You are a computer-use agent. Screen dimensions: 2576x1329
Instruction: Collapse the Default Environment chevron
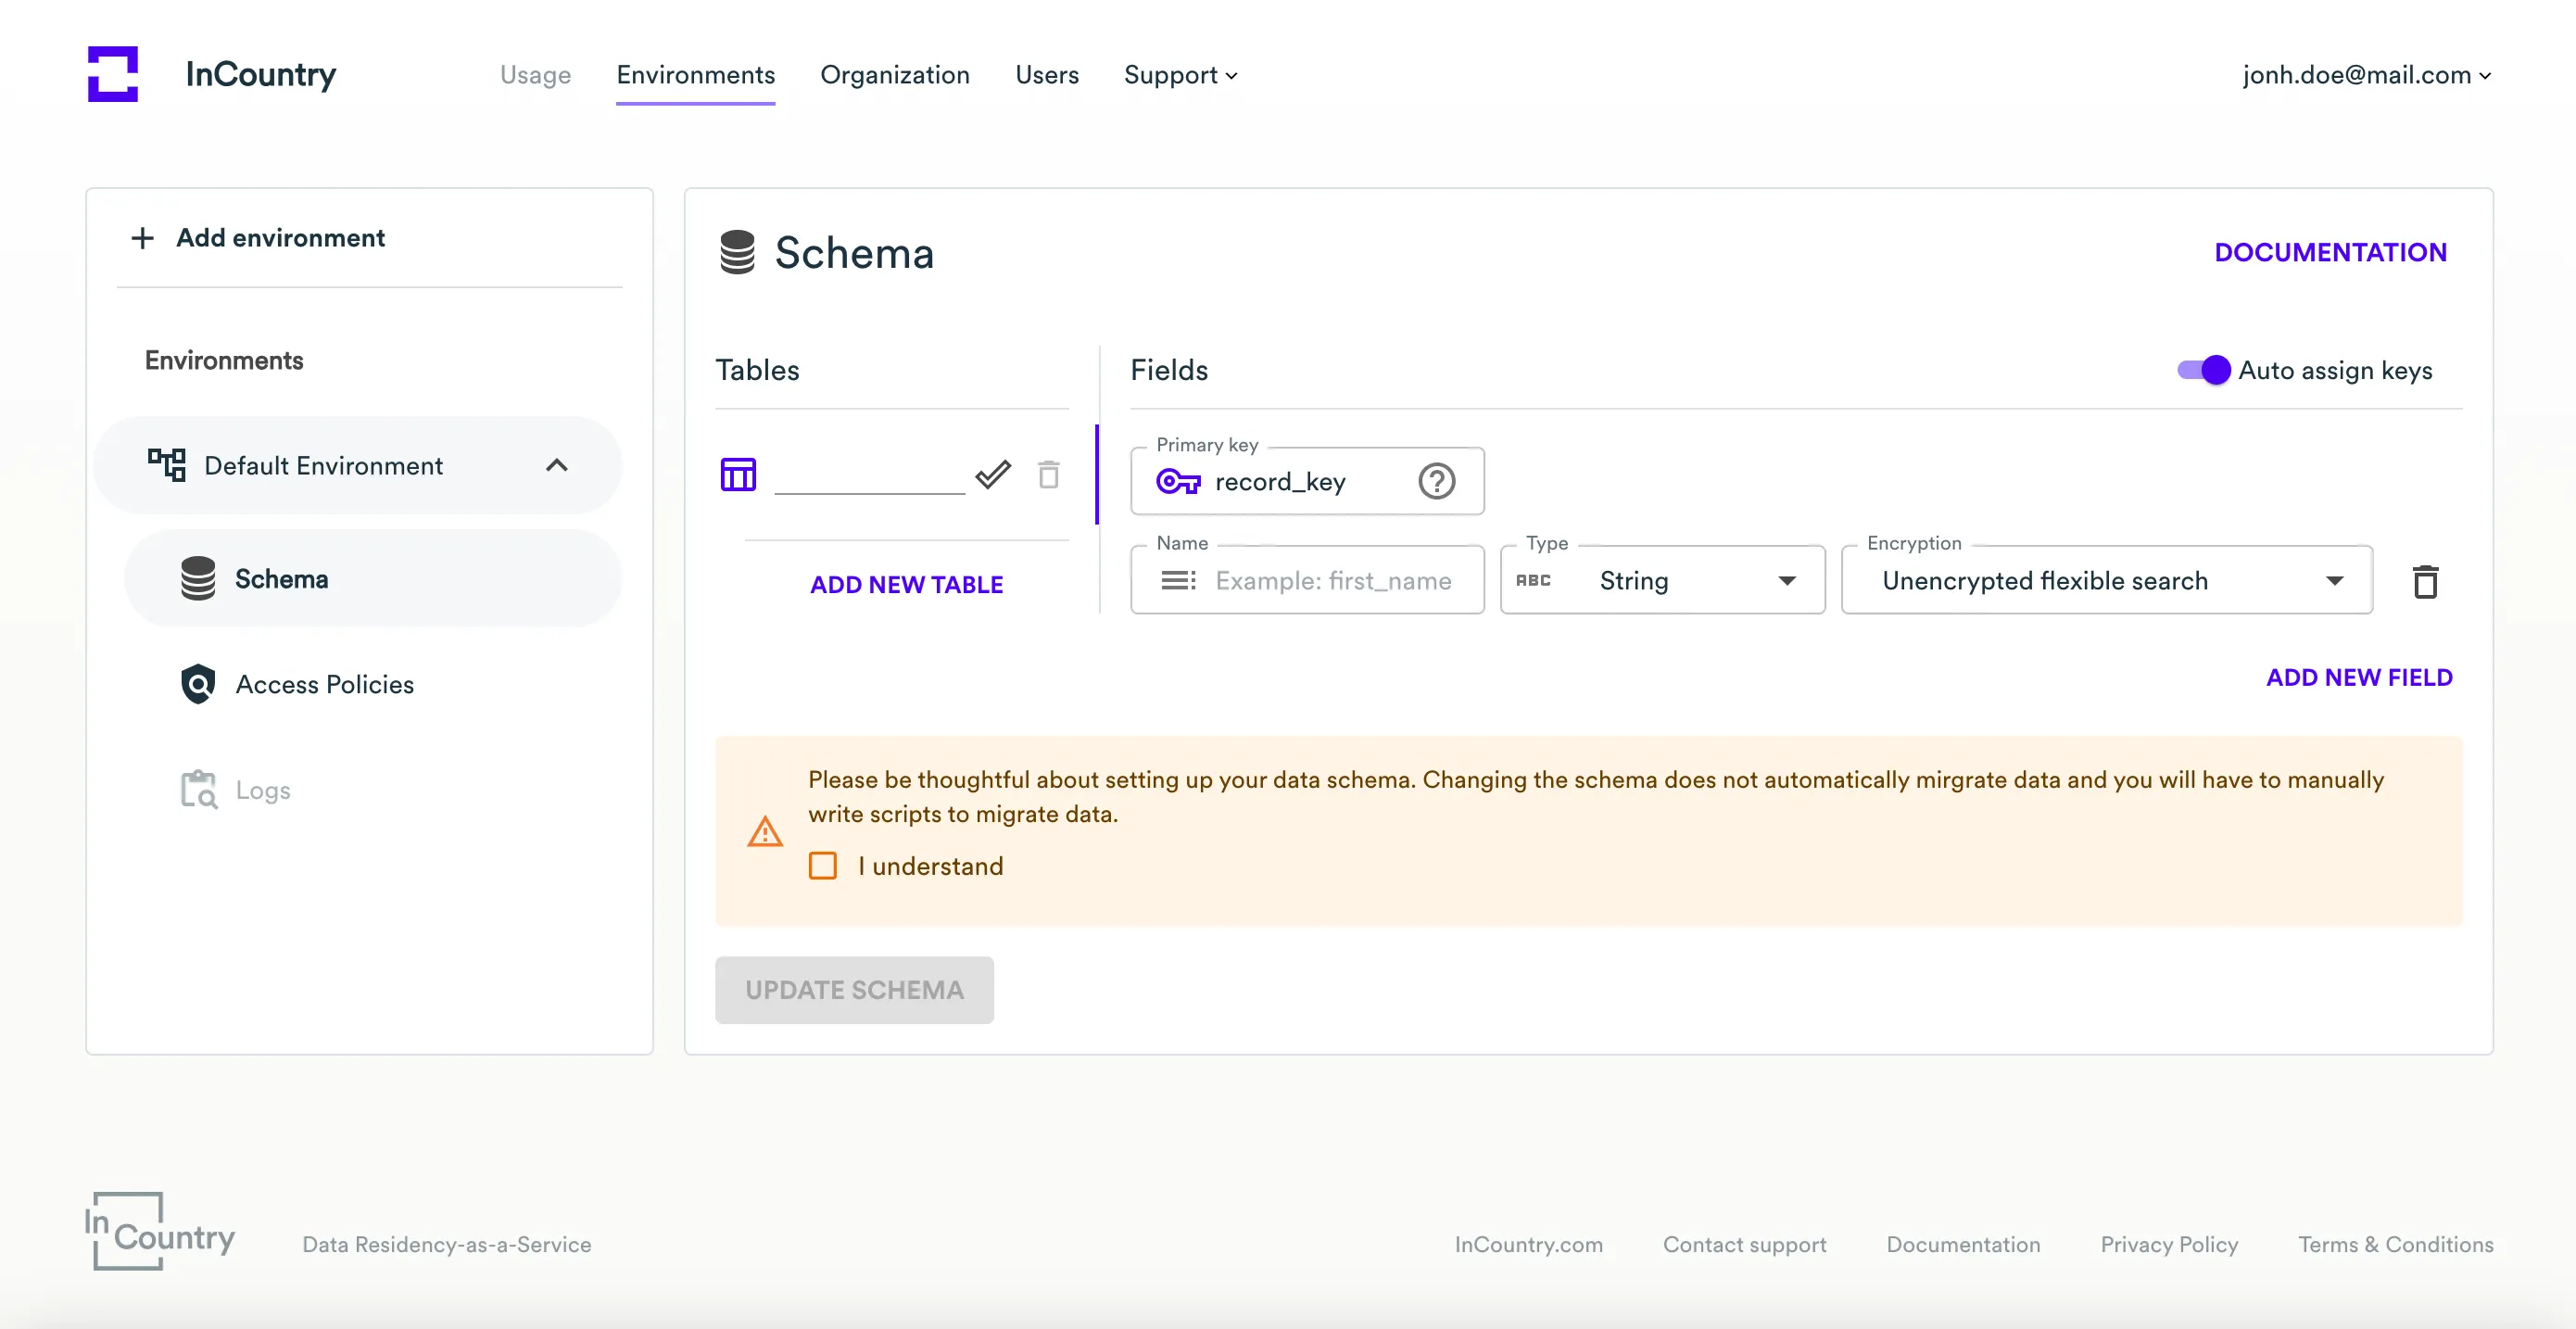point(557,465)
